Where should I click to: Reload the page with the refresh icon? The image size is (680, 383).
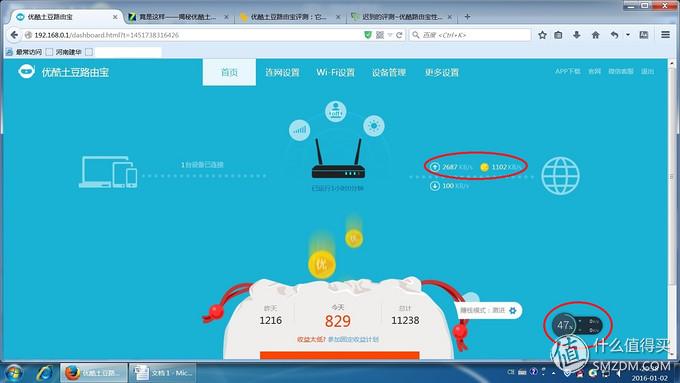pyautogui.click(x=399, y=35)
